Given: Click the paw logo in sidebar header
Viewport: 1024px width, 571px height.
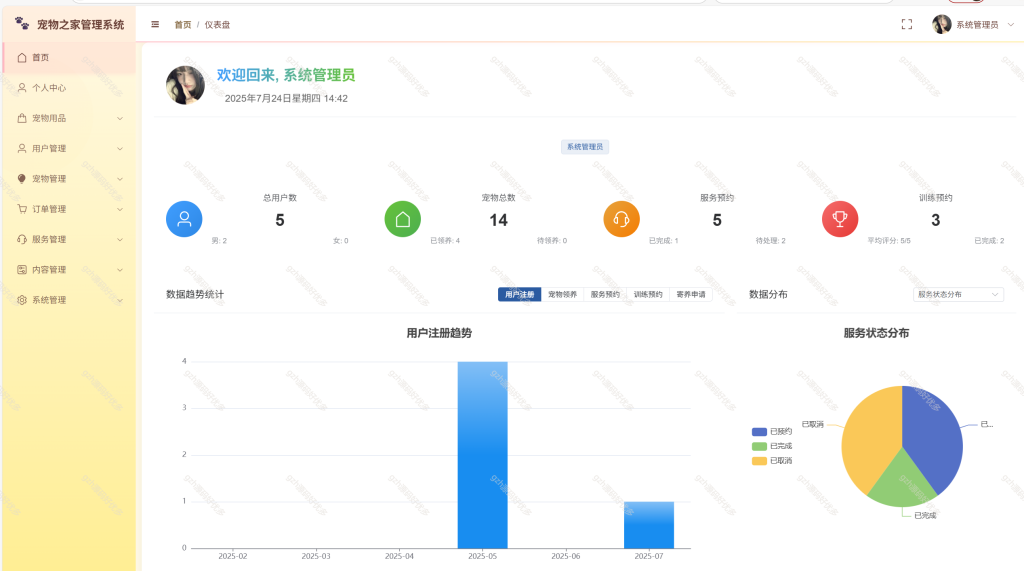Looking at the screenshot, I should [22, 24].
